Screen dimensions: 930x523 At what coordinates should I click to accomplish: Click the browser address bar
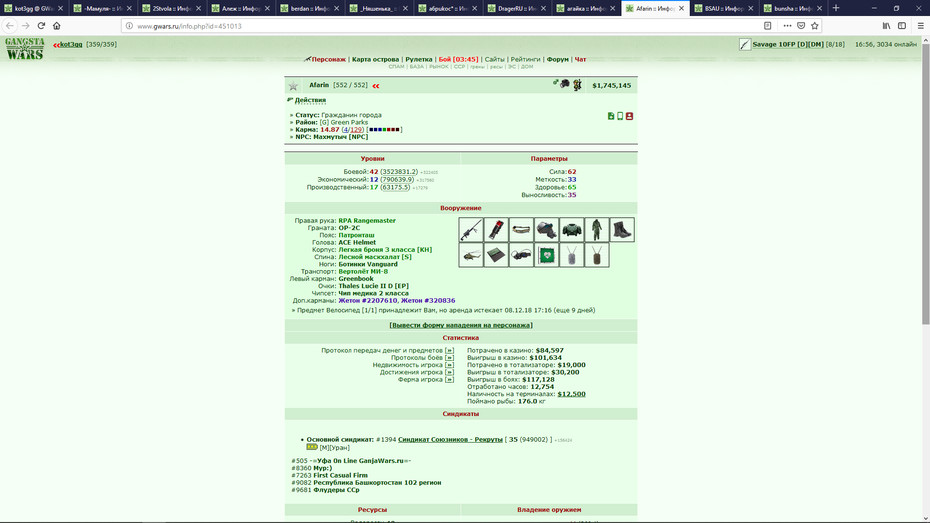(x=441, y=26)
